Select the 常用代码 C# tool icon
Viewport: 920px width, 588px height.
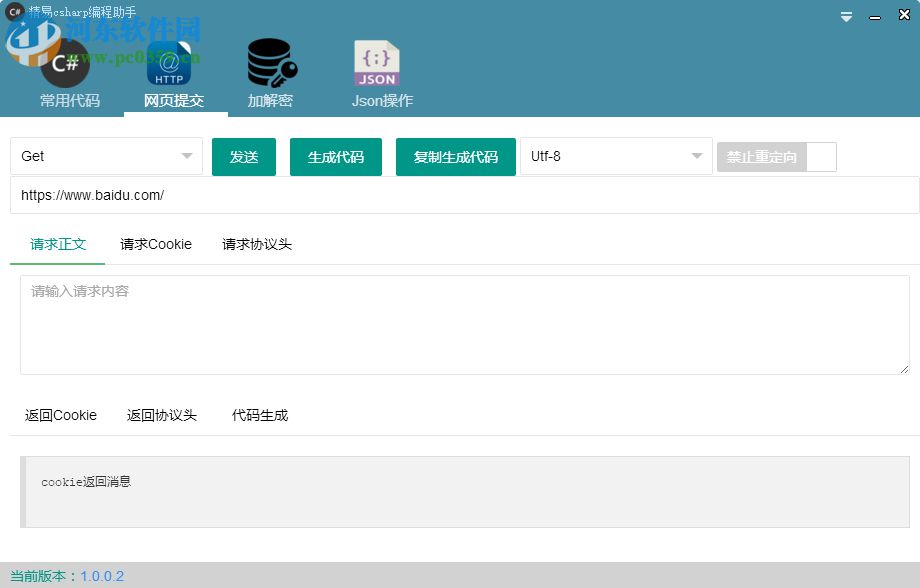coord(69,70)
